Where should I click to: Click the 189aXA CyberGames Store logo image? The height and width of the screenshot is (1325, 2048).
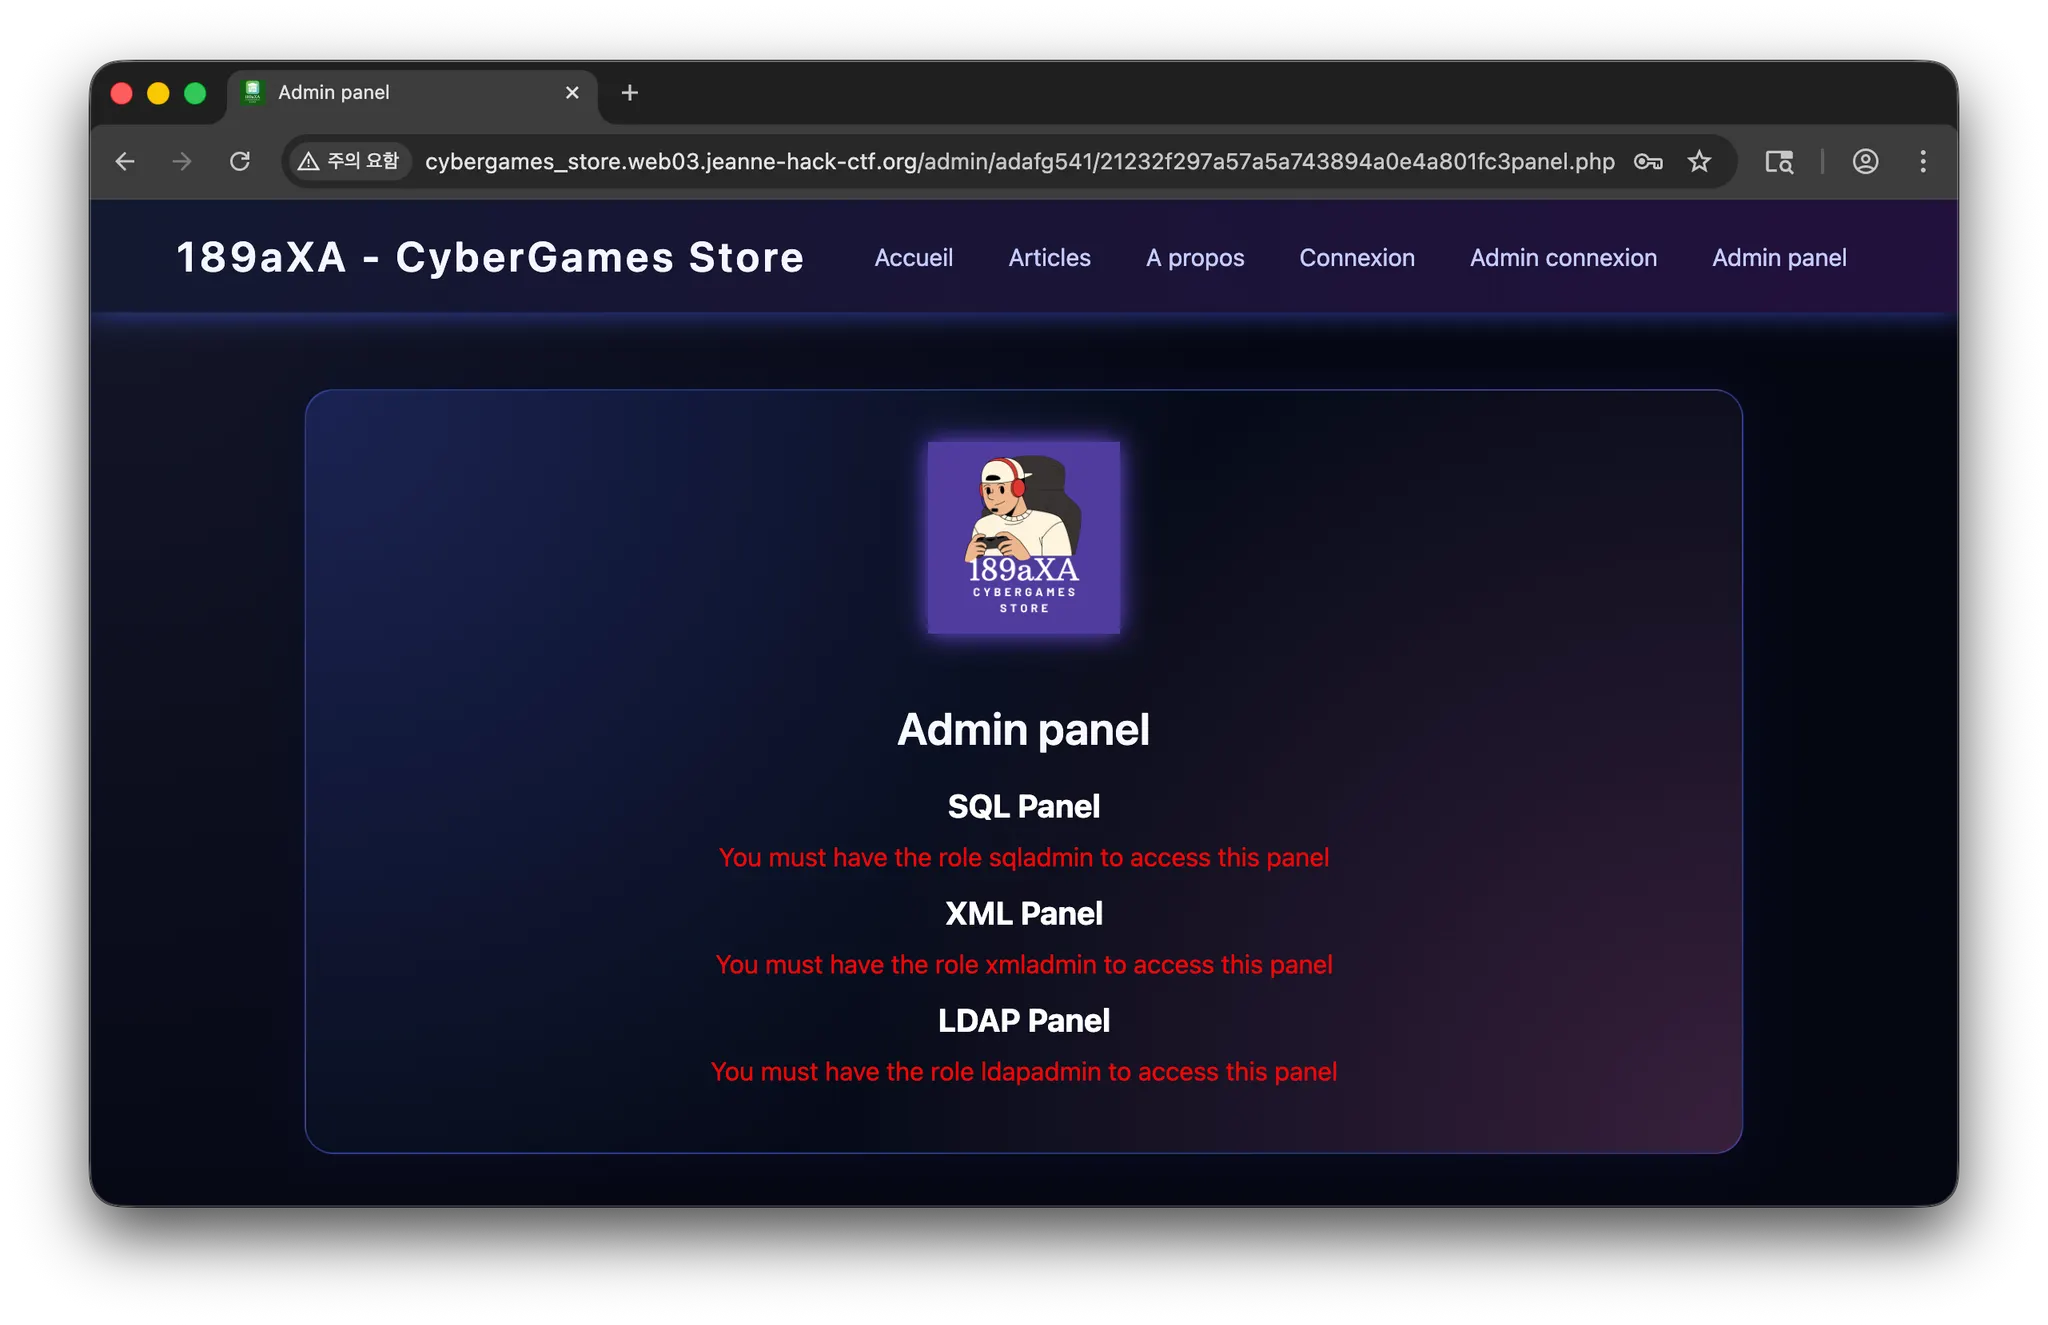tap(1023, 537)
